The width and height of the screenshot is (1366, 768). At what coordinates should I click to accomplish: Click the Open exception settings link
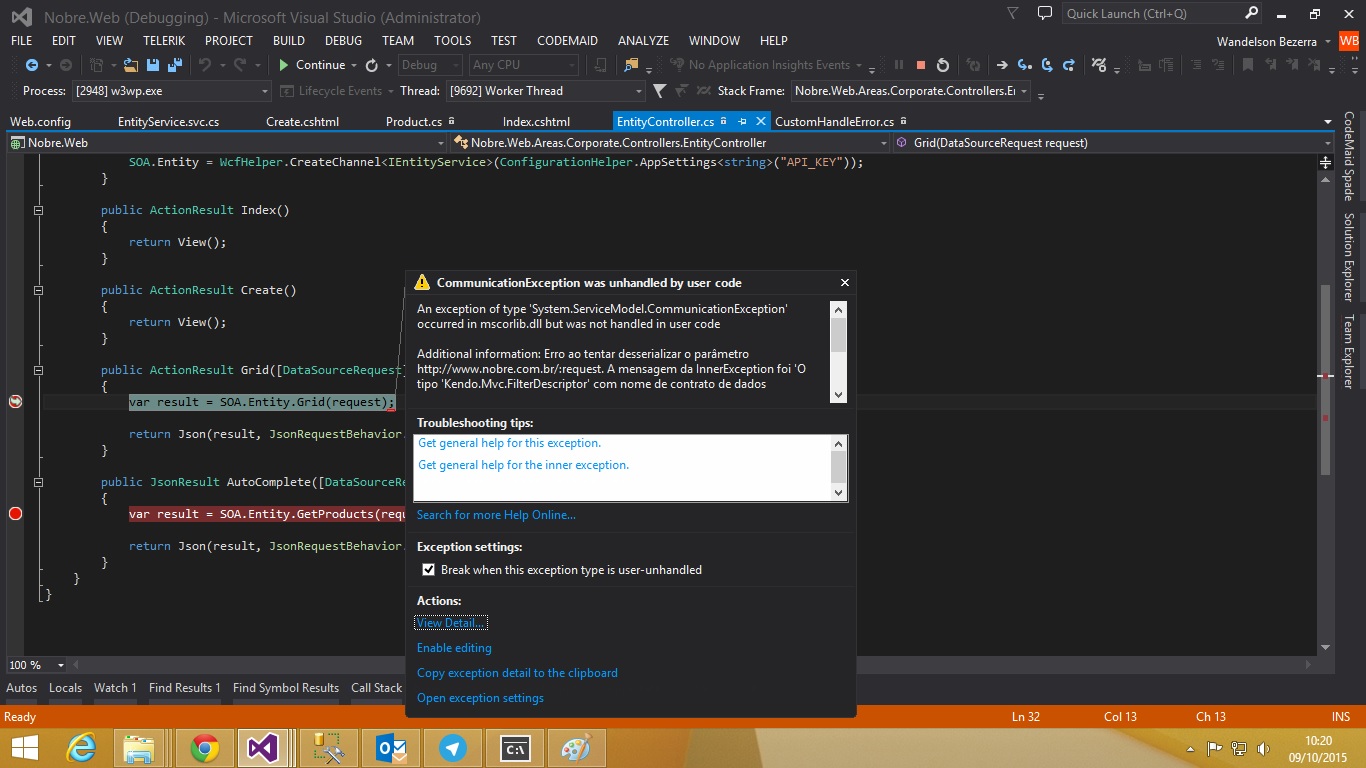(480, 698)
